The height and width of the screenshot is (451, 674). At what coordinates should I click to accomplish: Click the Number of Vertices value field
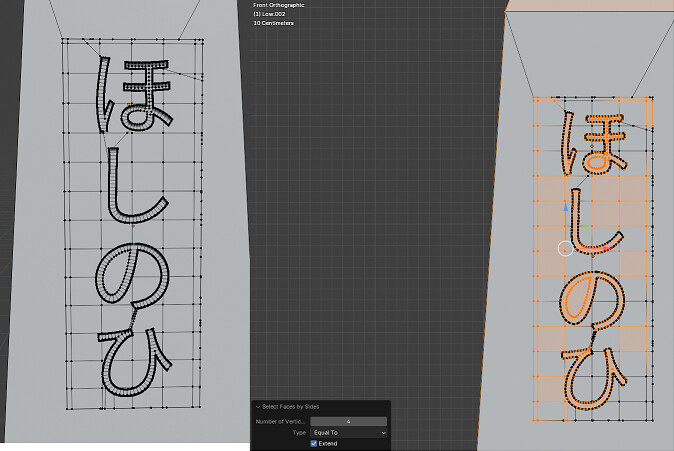[x=348, y=422]
